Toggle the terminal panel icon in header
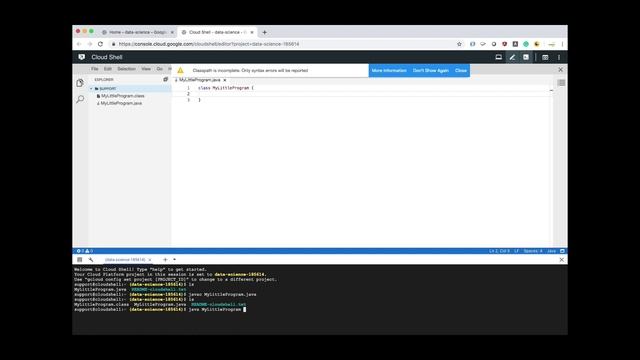The image size is (640, 360). [x=526, y=57]
